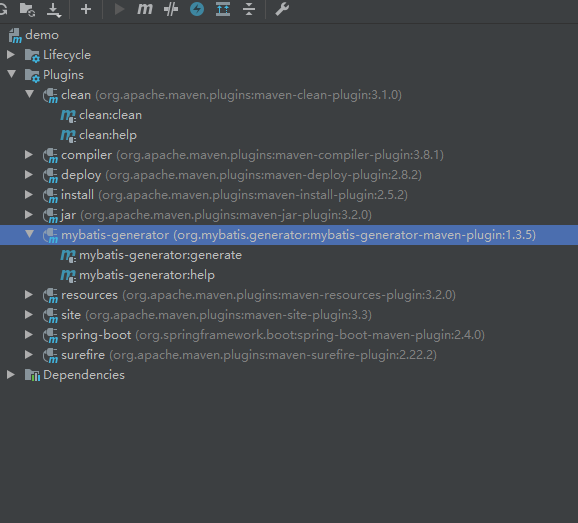578x523 pixels.
Task: Click compiler plugin icon
Action: [x=50, y=156]
